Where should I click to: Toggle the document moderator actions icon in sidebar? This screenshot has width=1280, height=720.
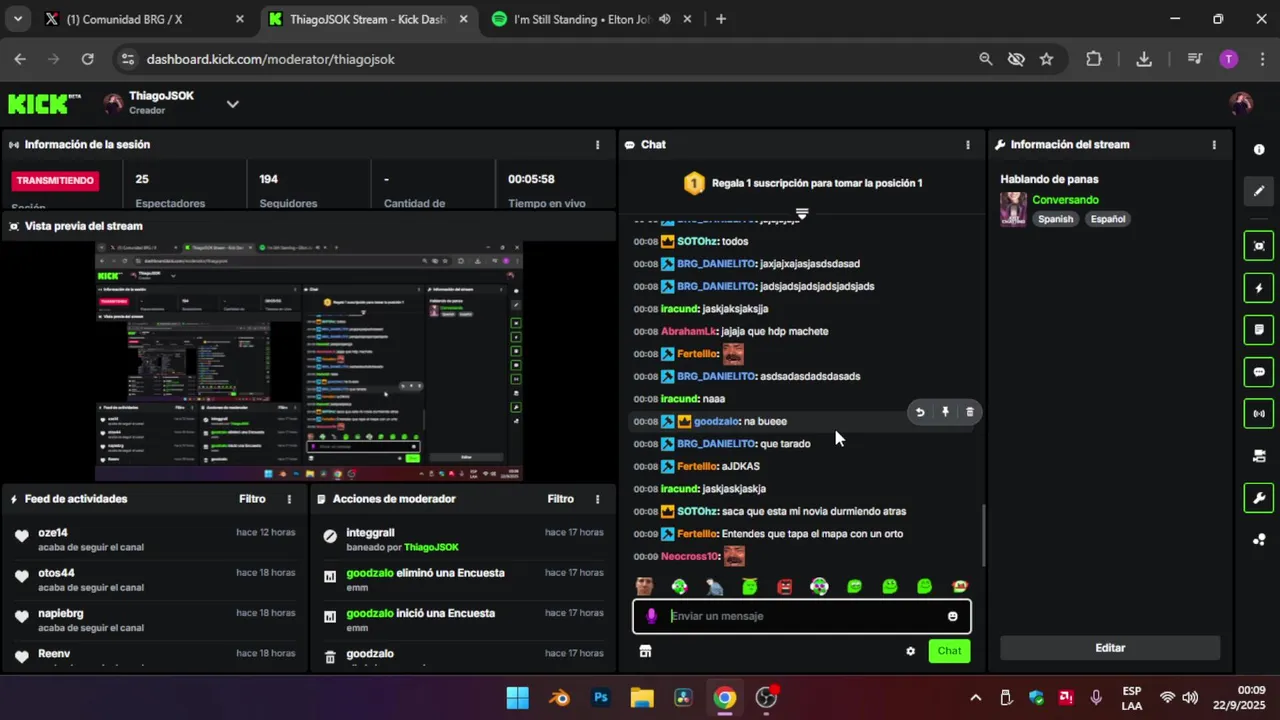pos(1259,330)
